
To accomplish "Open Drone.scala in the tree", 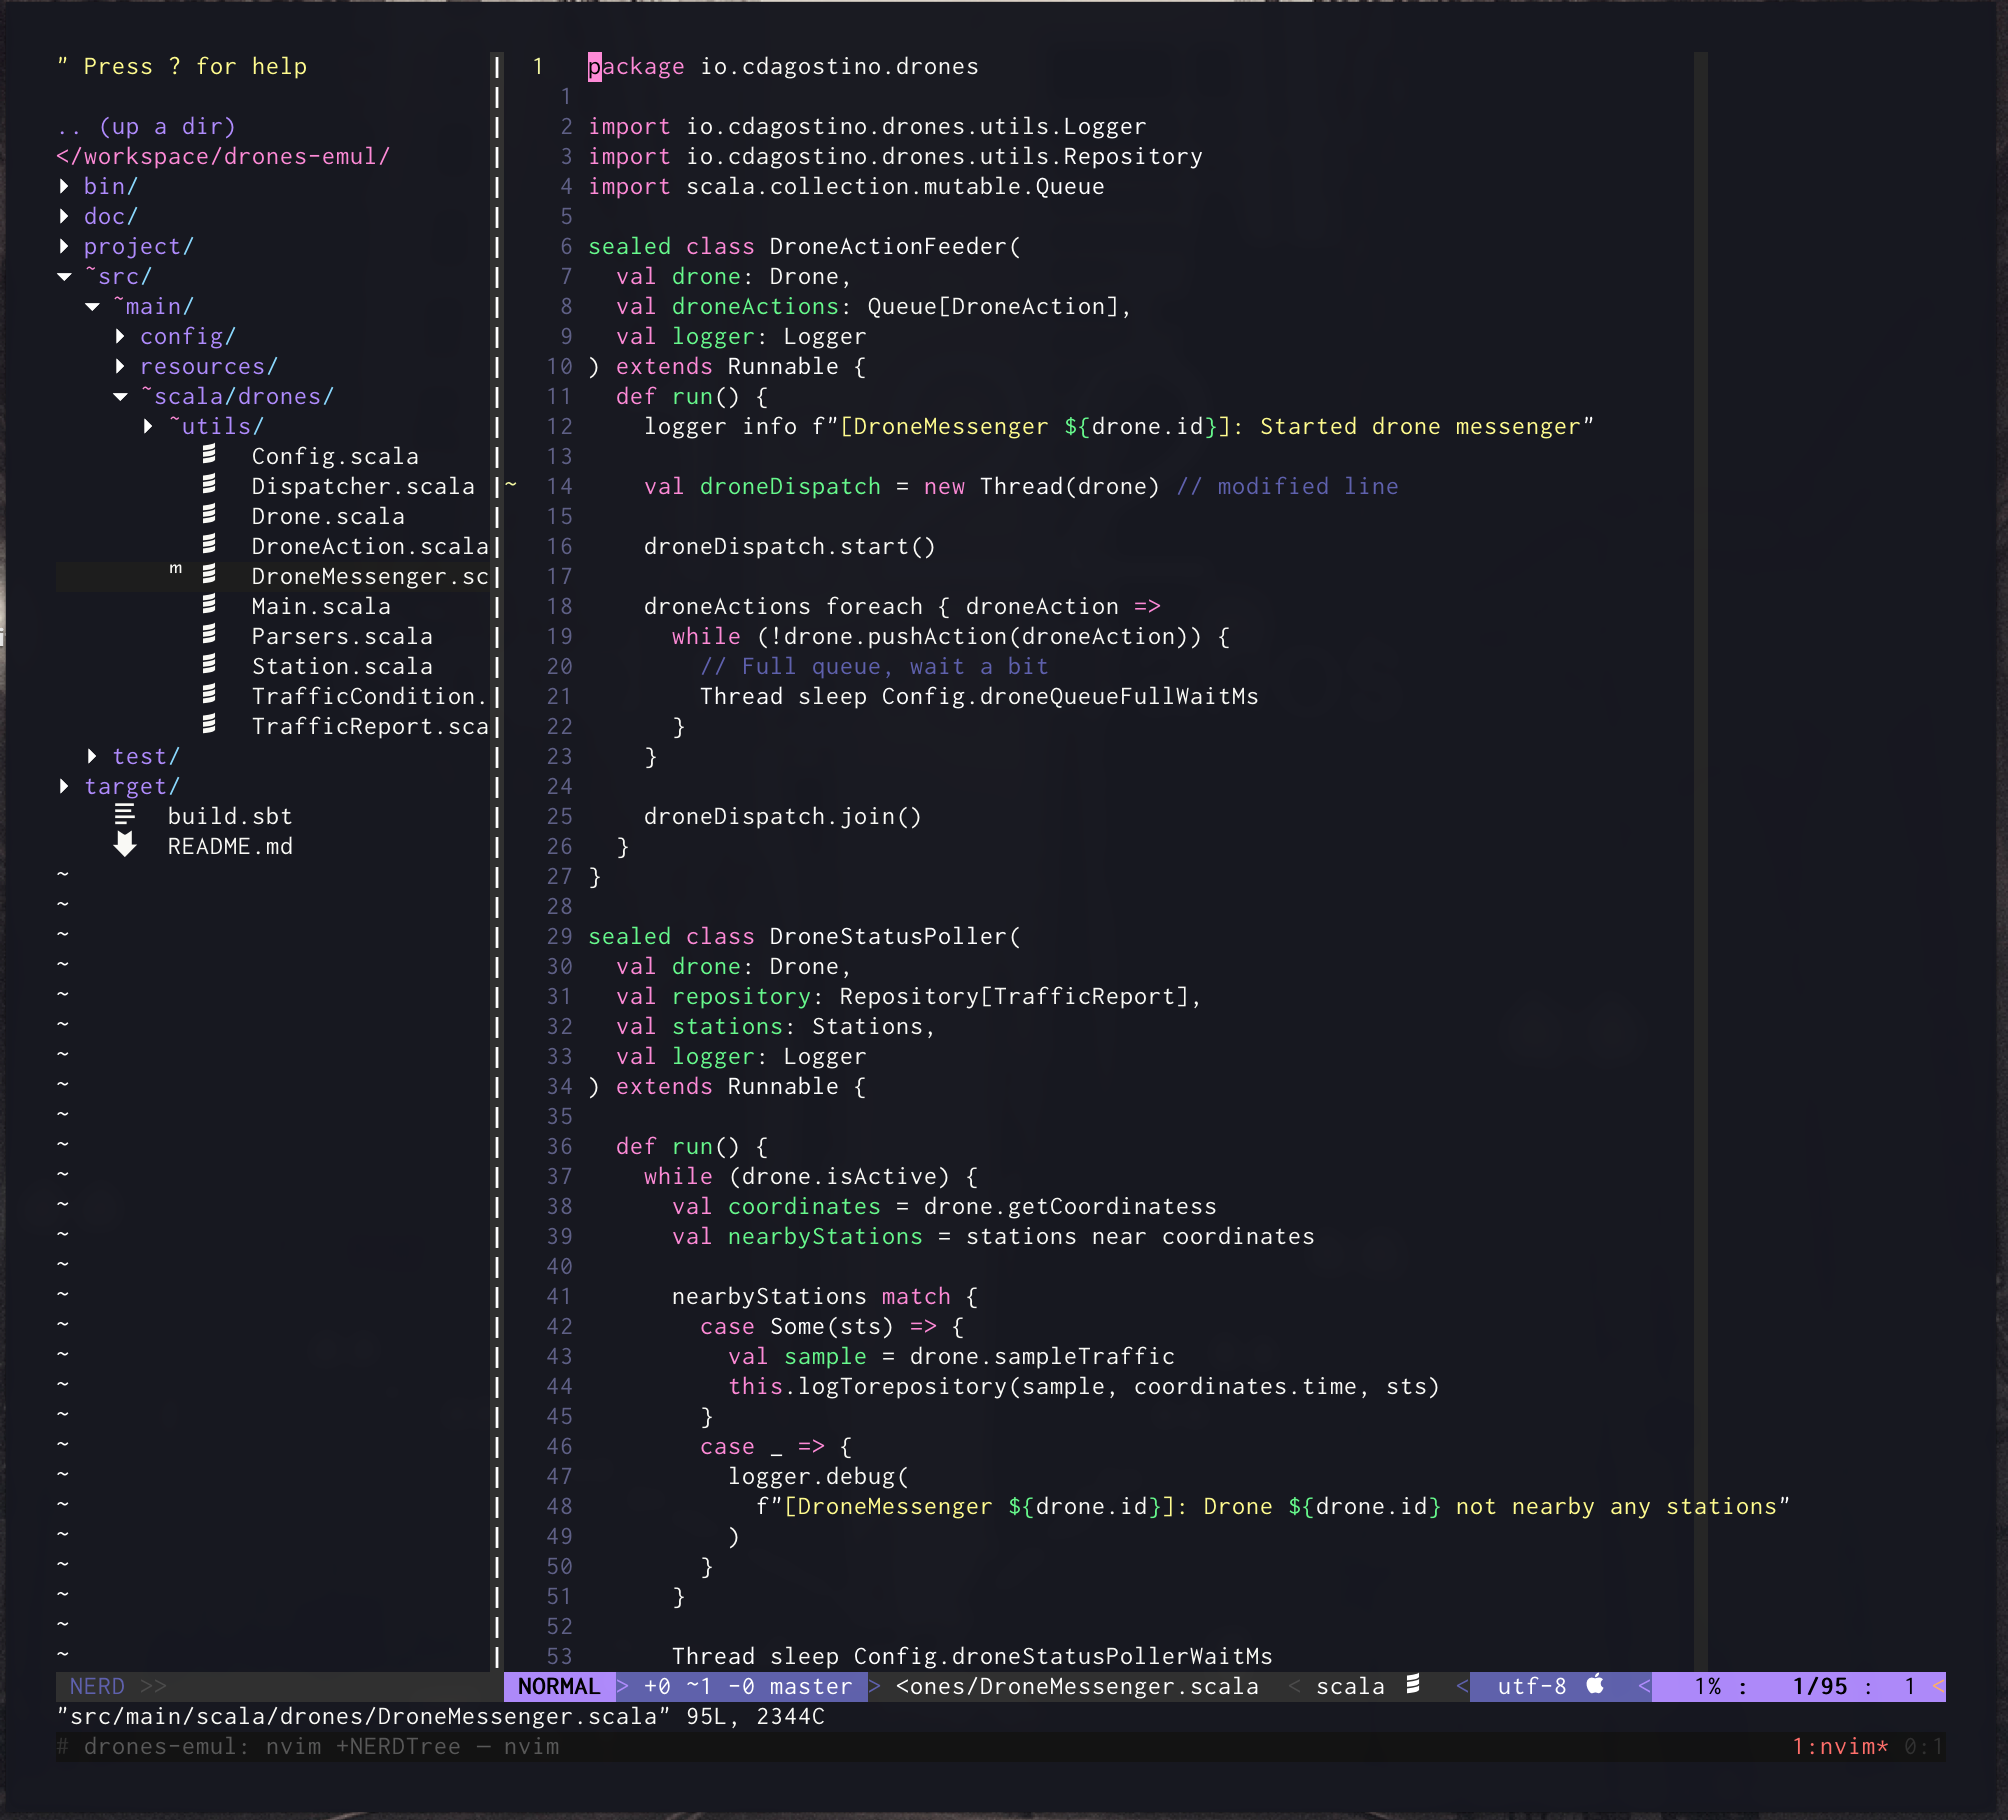I will (x=328, y=516).
